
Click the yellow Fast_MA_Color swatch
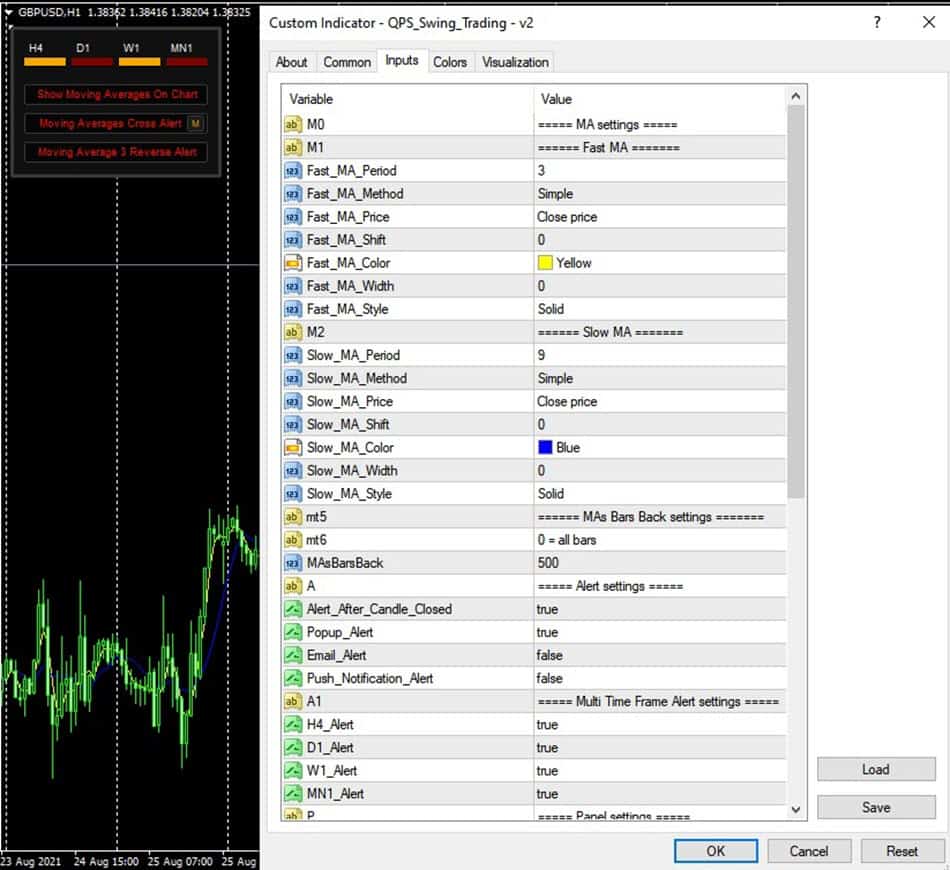pyautogui.click(x=545, y=263)
